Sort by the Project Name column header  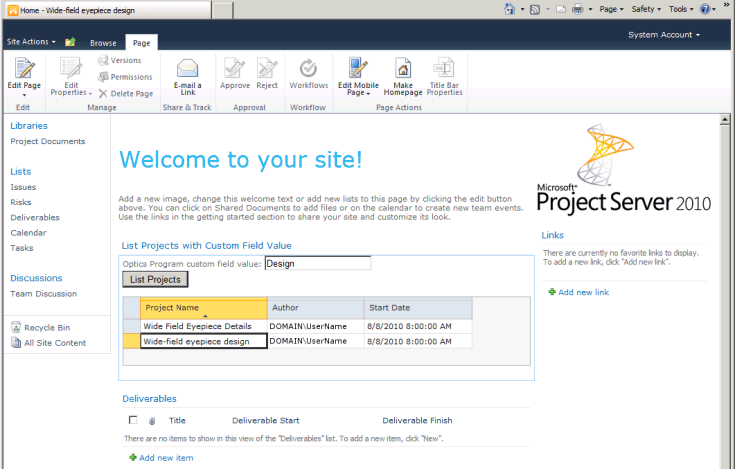click(203, 308)
